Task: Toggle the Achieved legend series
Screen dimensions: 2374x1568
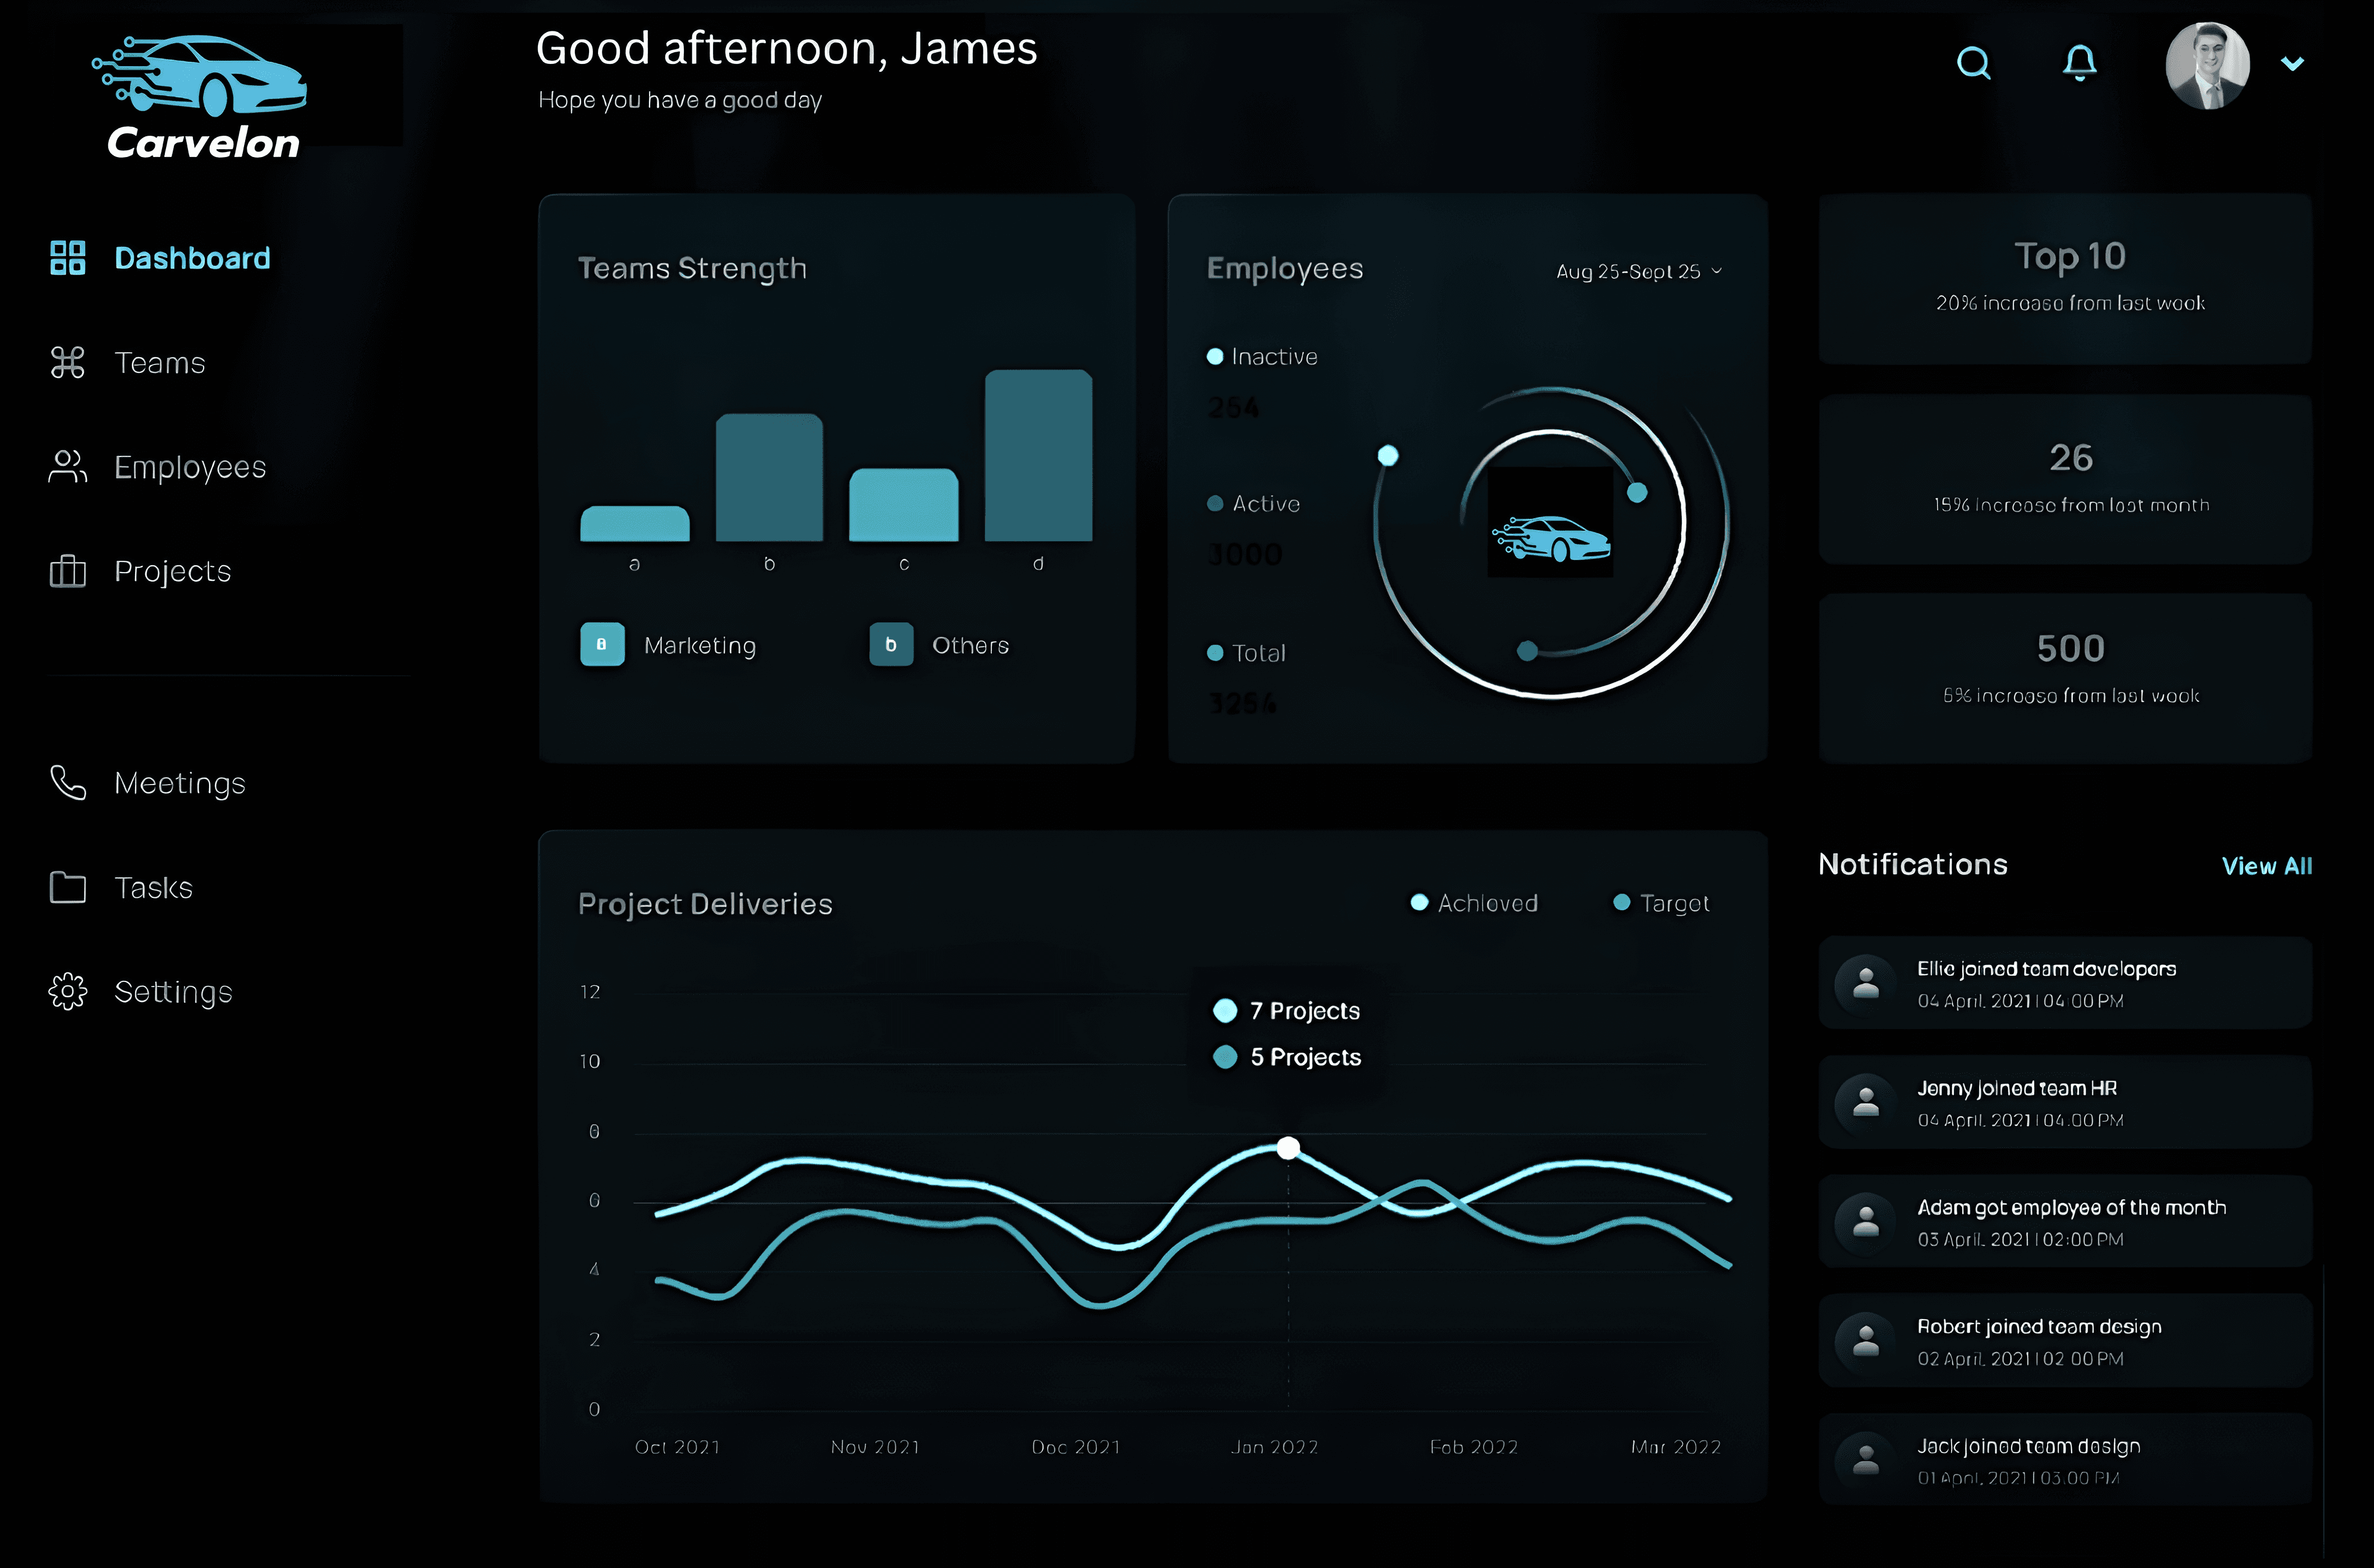Action: (x=1474, y=903)
